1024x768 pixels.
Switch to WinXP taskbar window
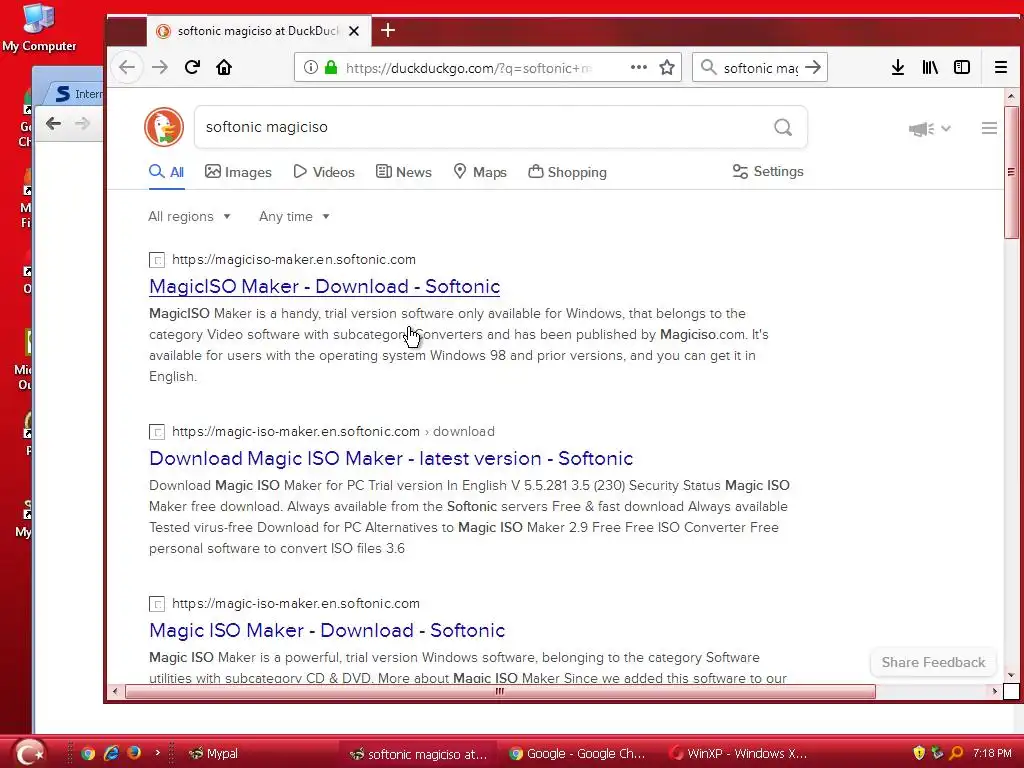tap(738, 753)
